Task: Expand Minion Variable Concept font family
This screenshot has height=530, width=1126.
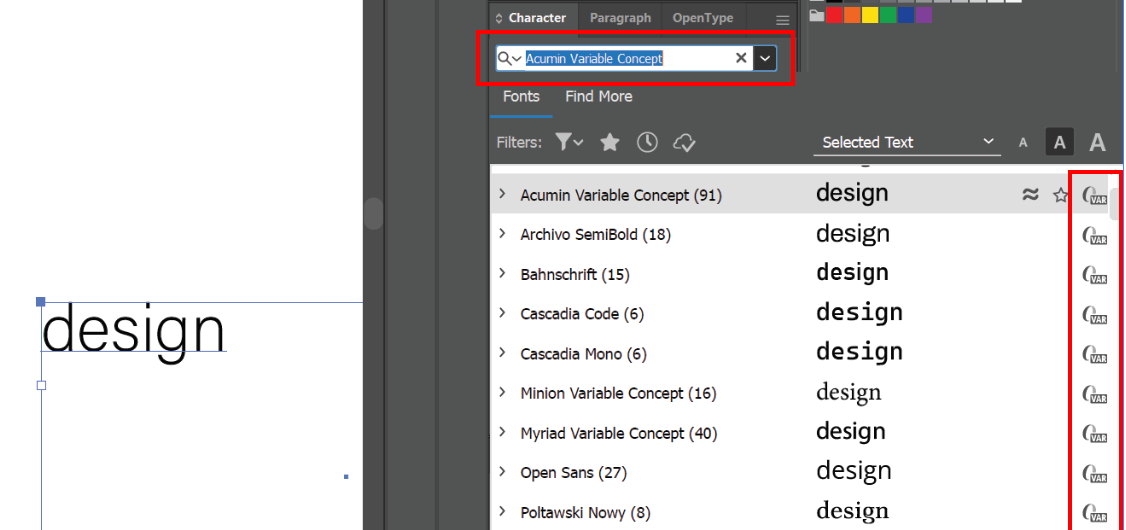Action: 503,393
